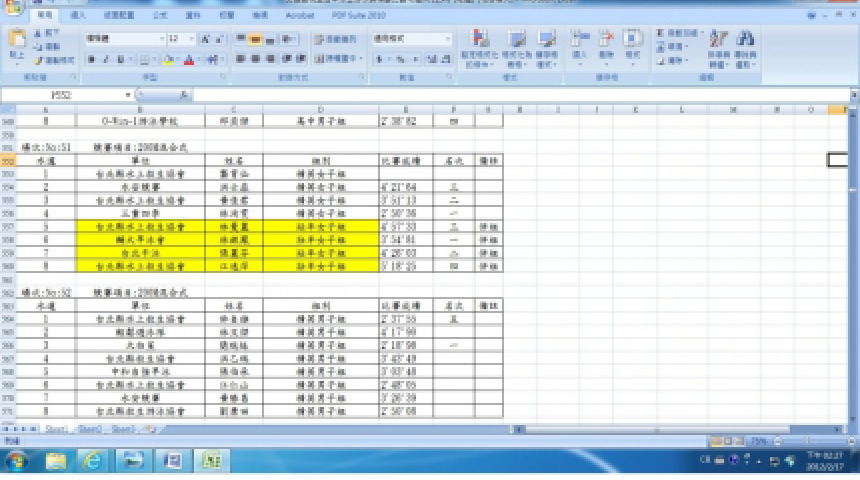Toggle Bold formatting
Image resolution: width=860 pixels, height=480 pixels.
(90, 59)
